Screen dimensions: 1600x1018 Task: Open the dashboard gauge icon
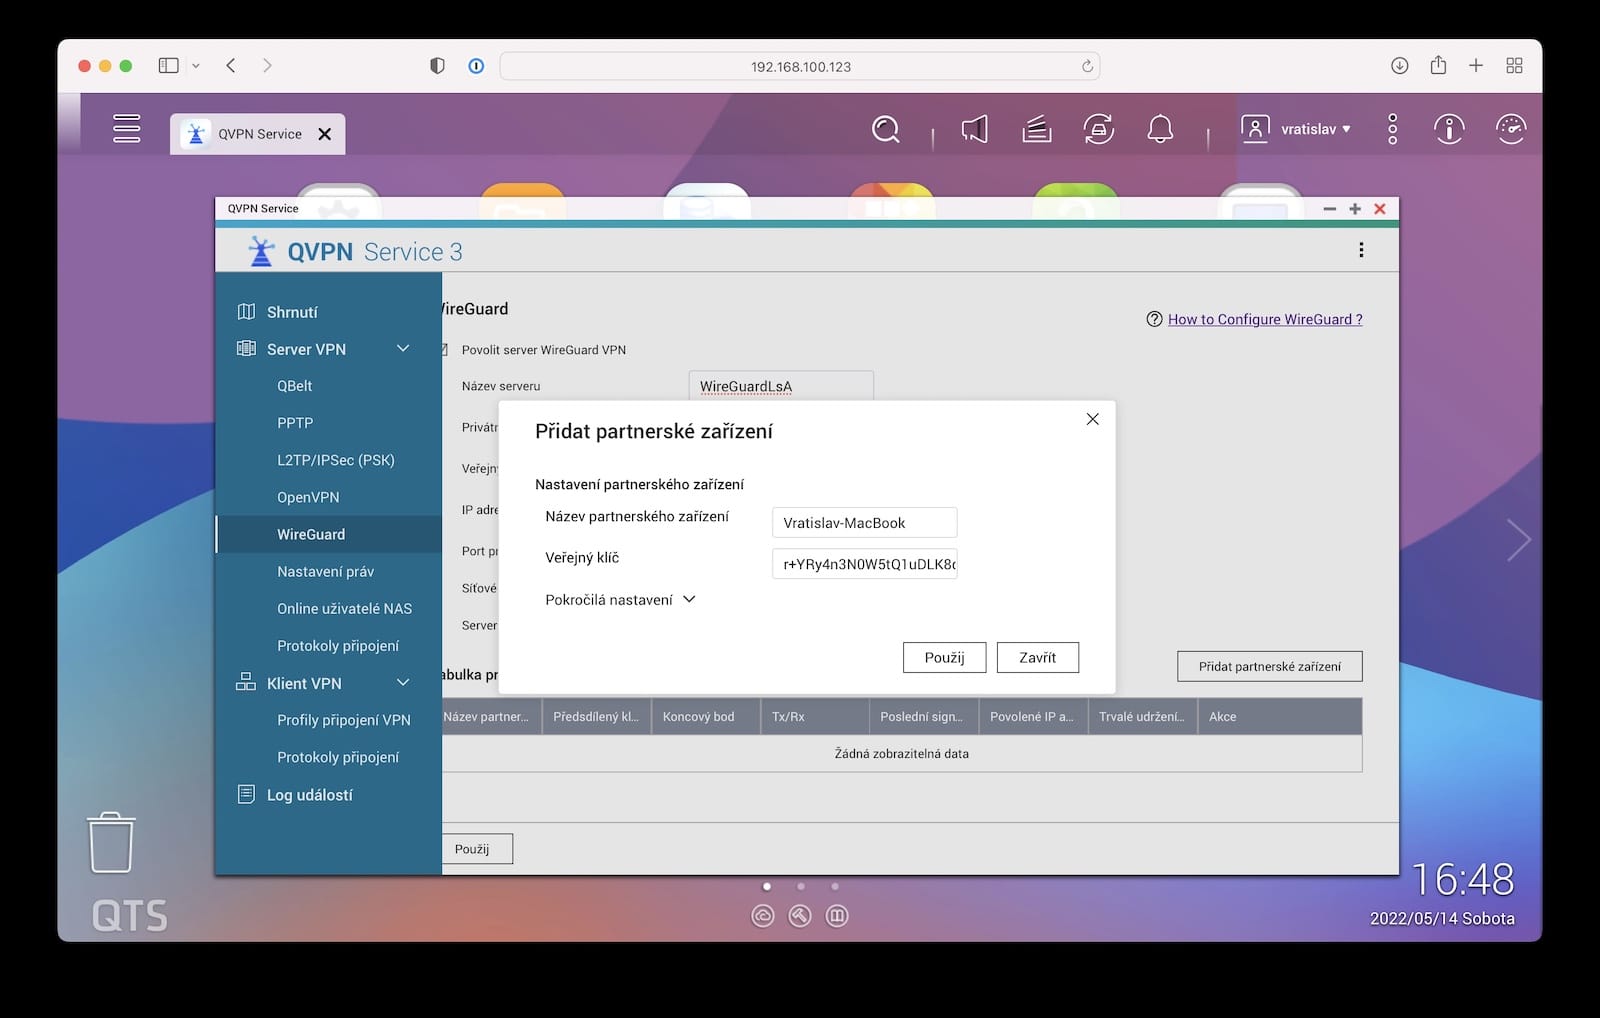point(1511,129)
